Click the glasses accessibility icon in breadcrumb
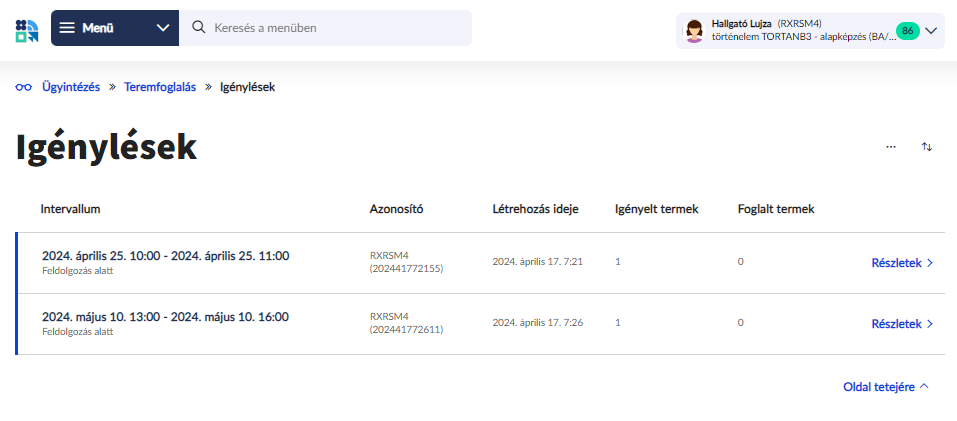The image size is (957, 421). pyautogui.click(x=24, y=87)
